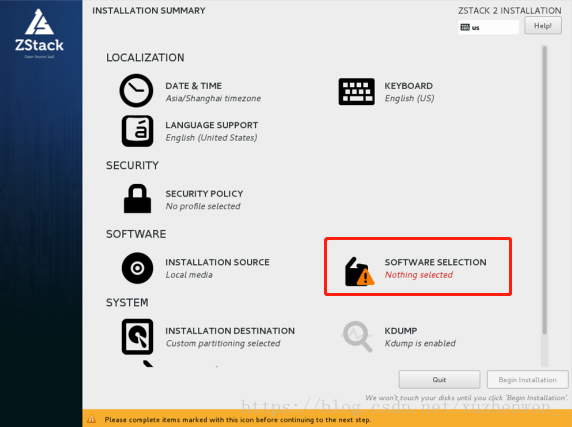
Task: Click keyboard icon in layout indicator
Action: (465, 27)
